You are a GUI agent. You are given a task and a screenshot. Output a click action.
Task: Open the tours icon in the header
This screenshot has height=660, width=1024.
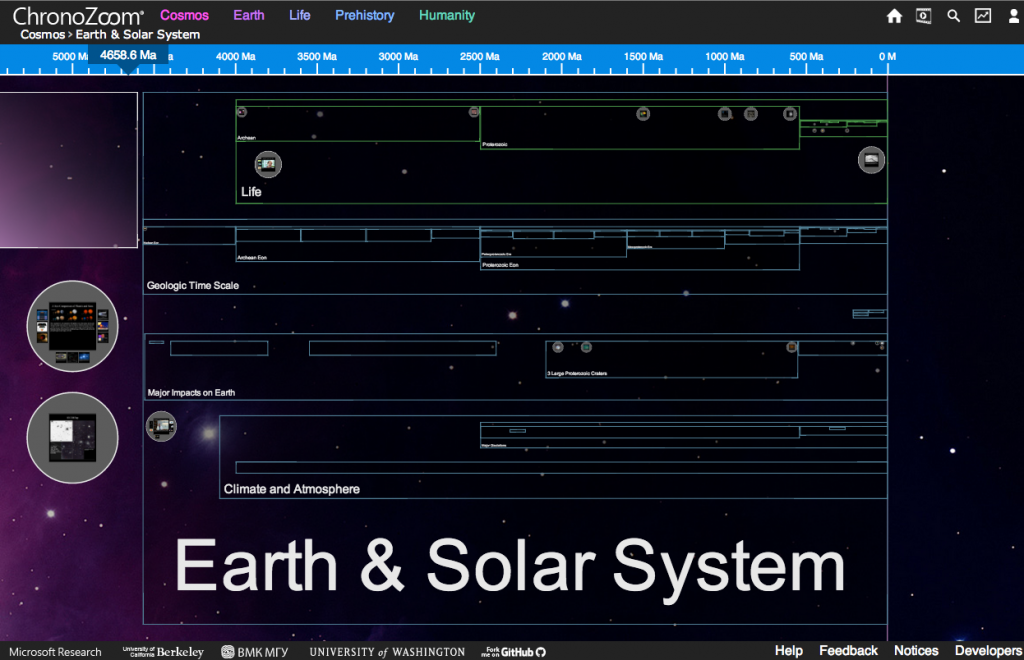pyautogui.click(x=923, y=16)
